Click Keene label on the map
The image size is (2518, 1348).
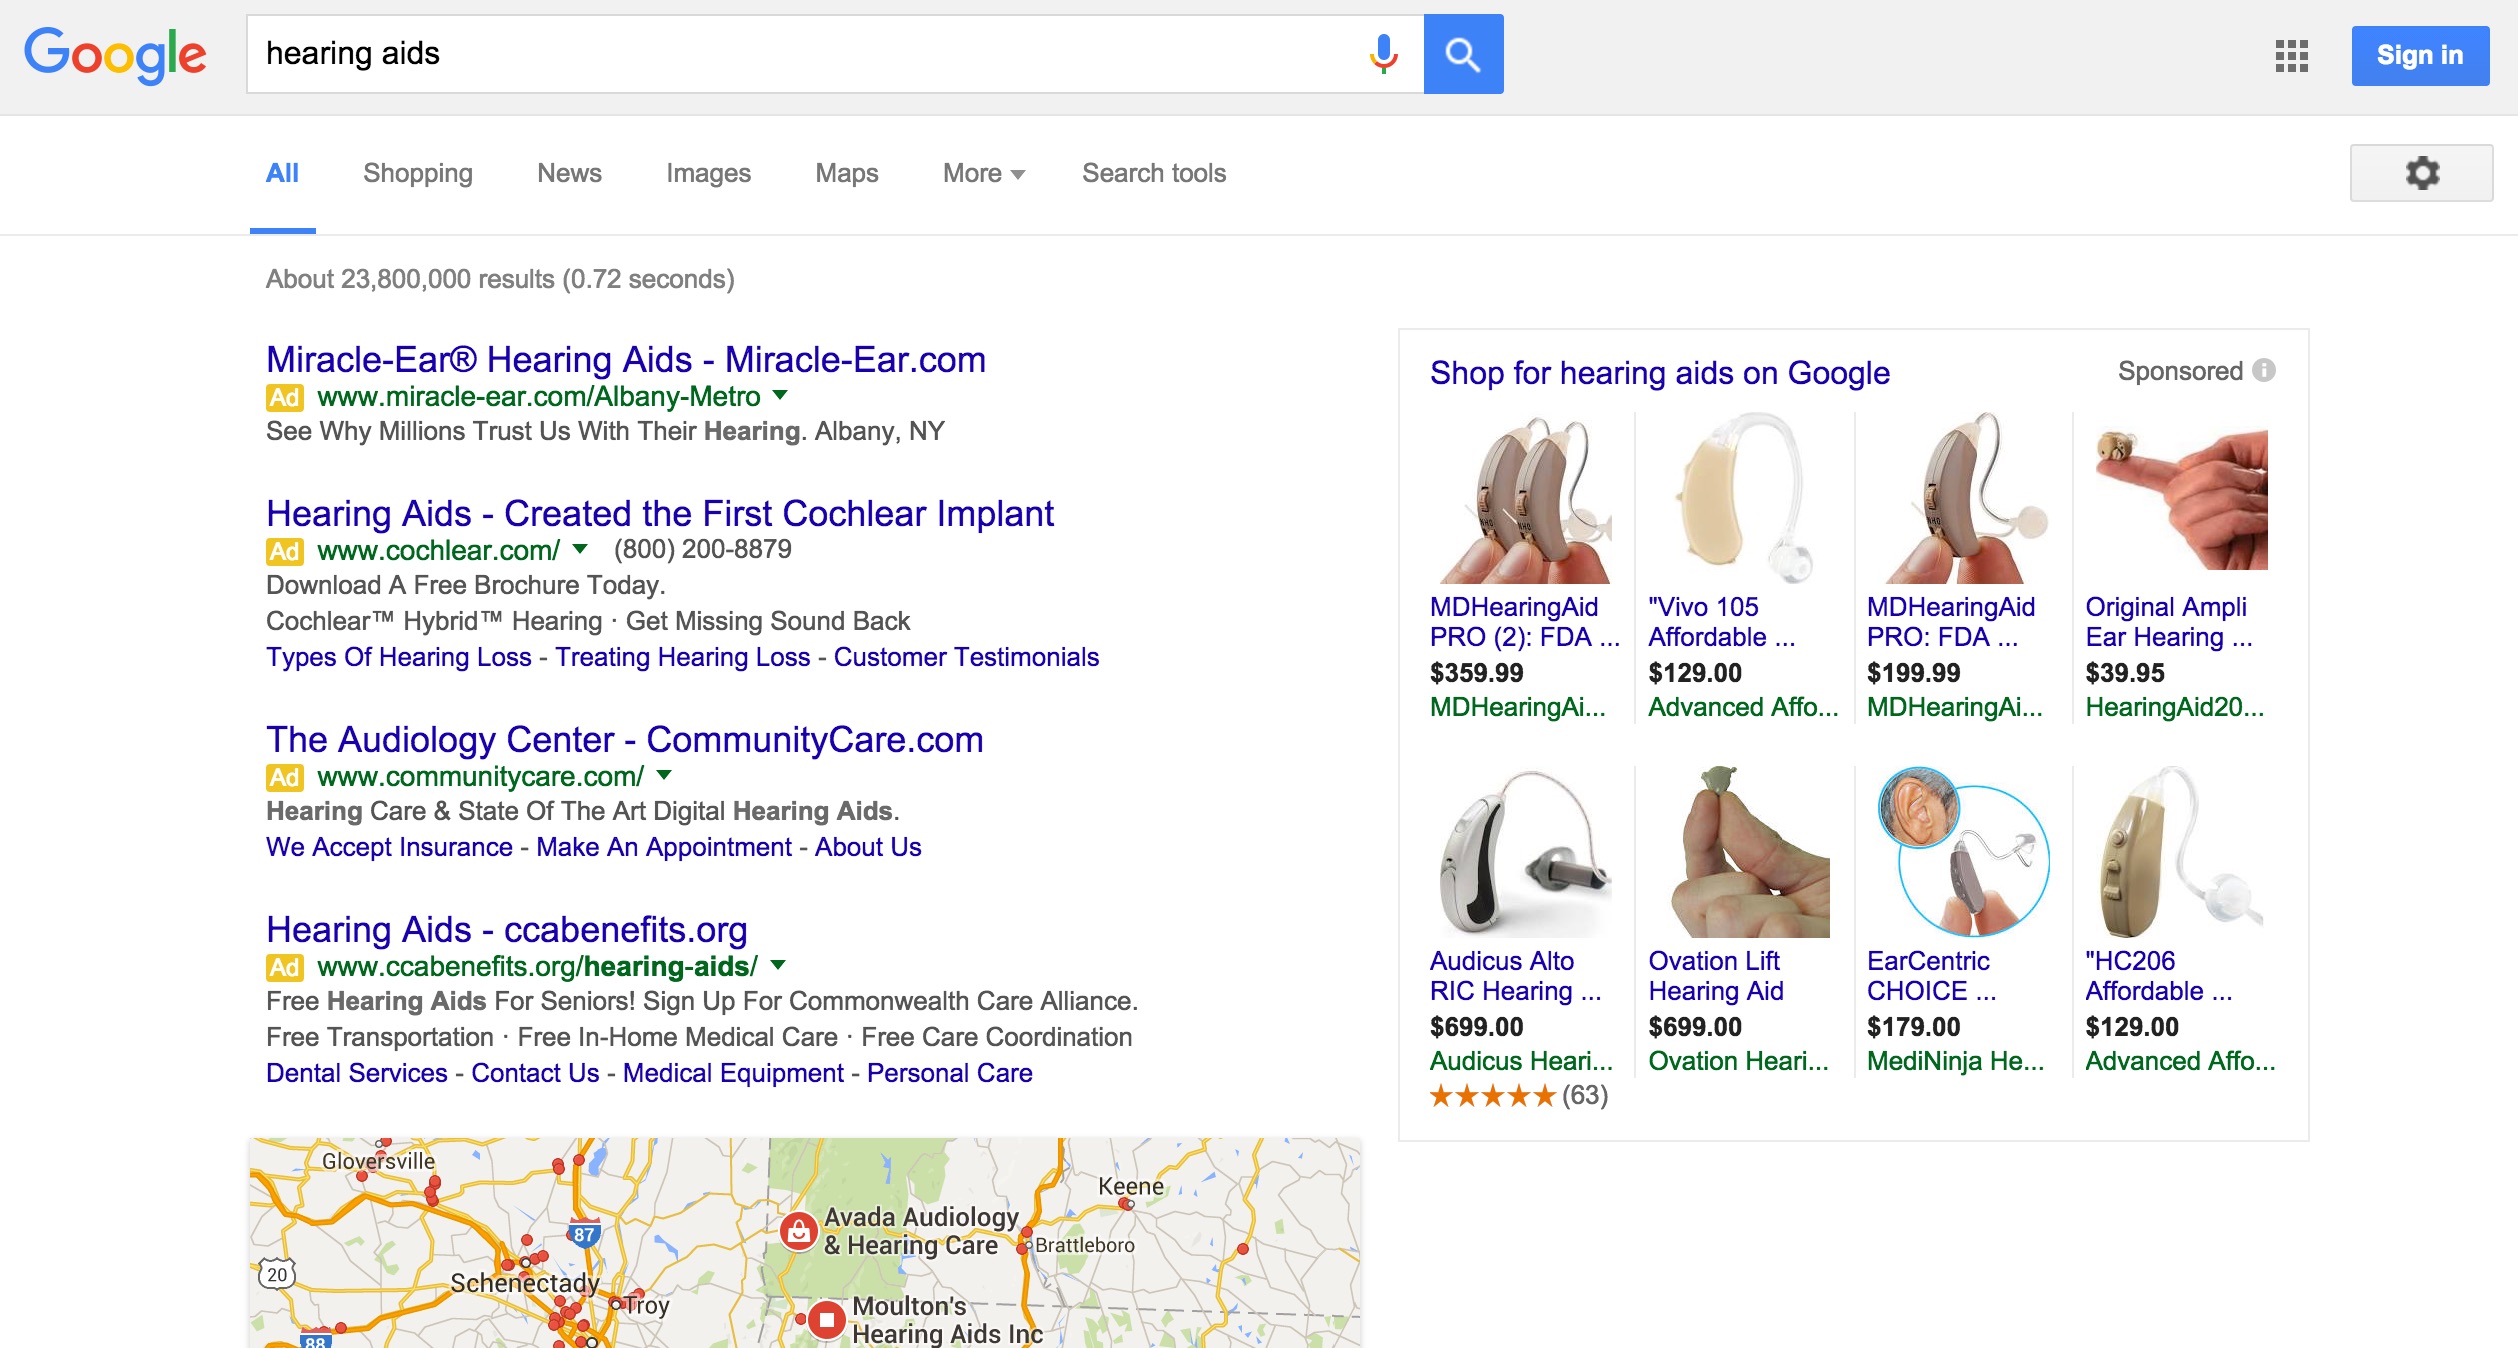1131,1187
